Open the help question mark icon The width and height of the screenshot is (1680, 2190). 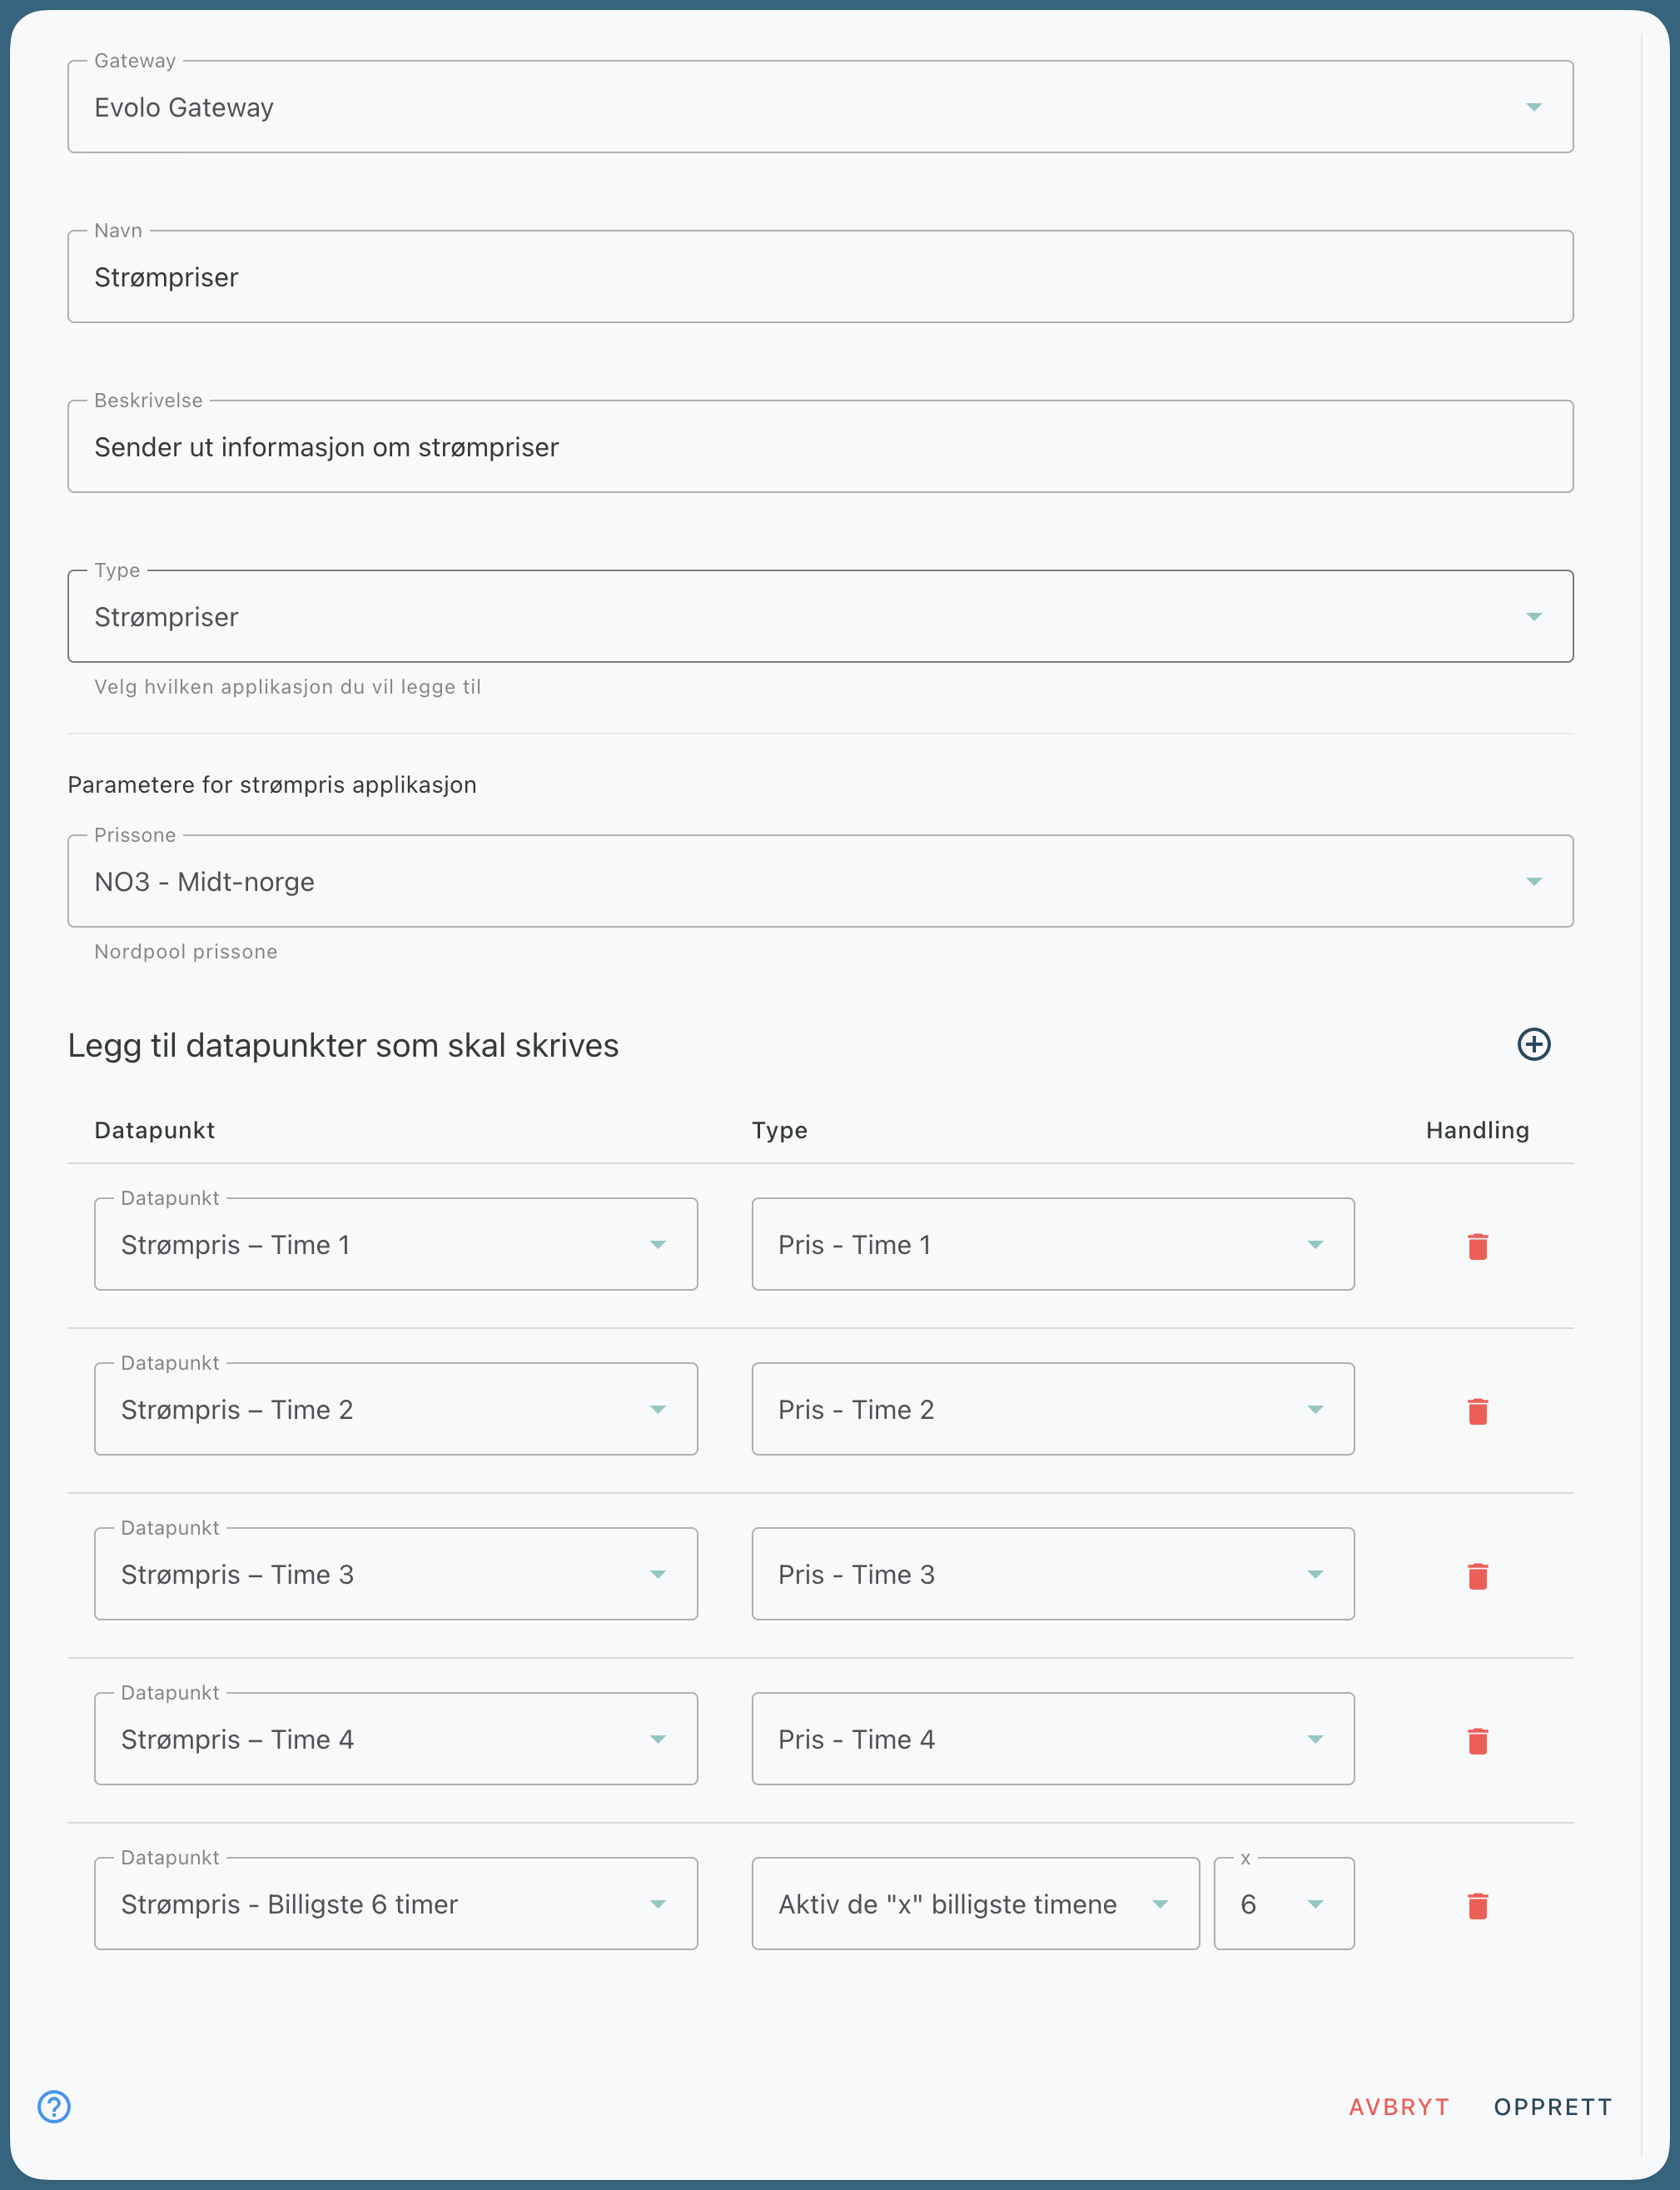coord(54,2106)
